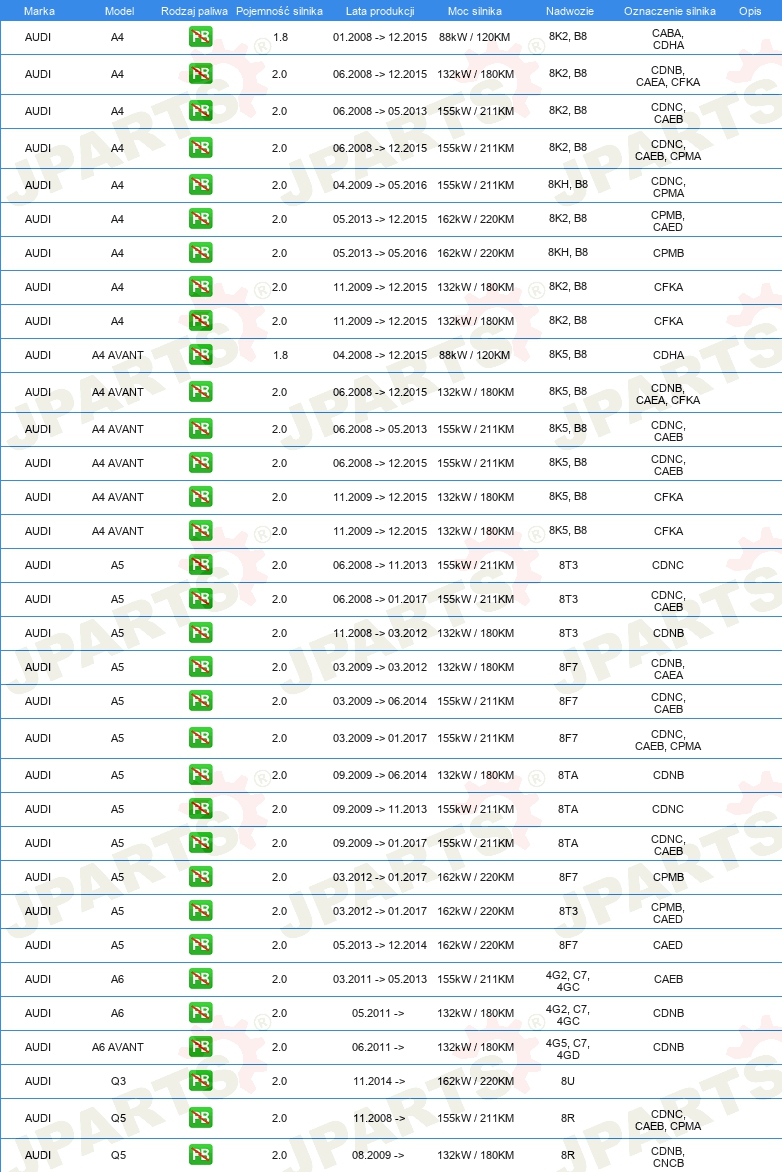The height and width of the screenshot is (1172, 782).
Task: Click fuel icon in A6 AVANT row
Action: [200, 1047]
